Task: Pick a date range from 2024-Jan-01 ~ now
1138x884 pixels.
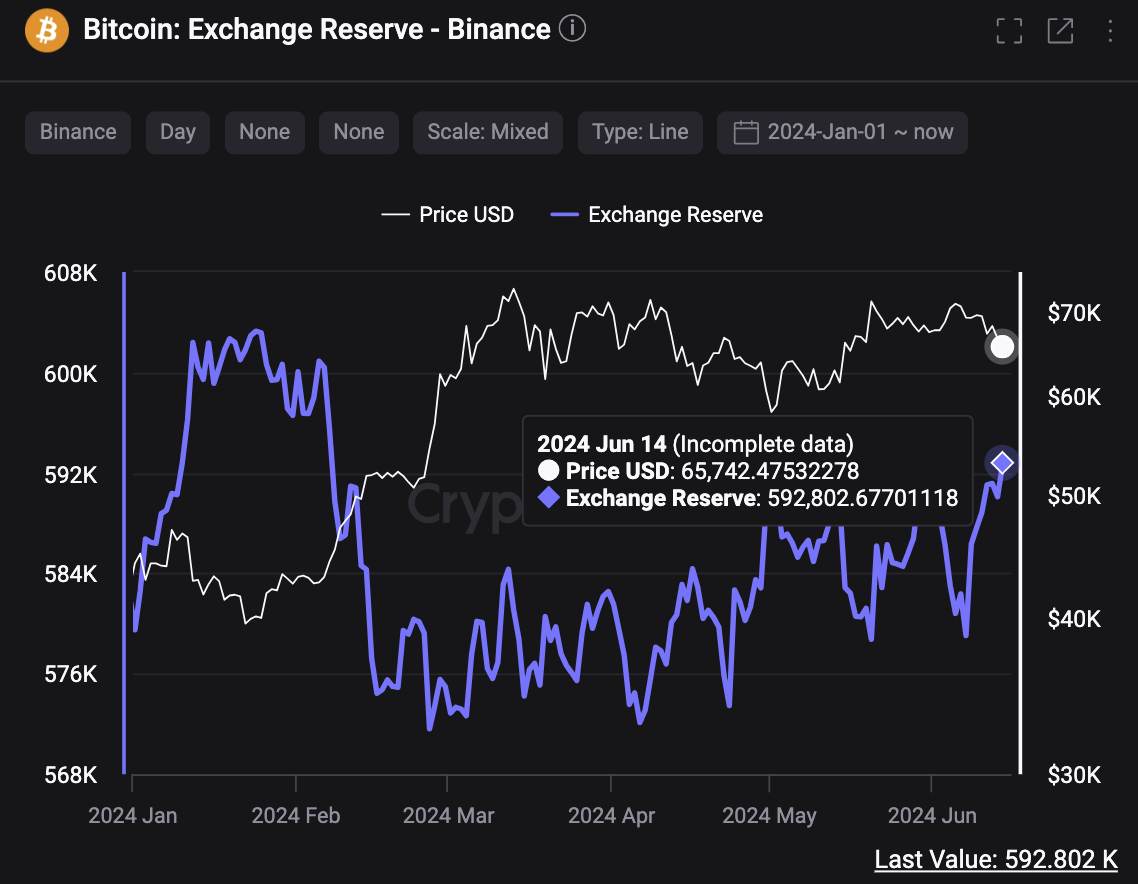Action: (x=842, y=132)
